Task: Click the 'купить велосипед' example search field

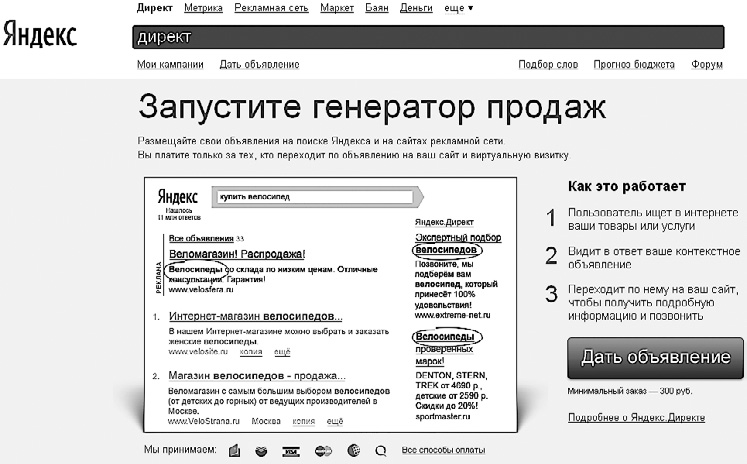Action: click(x=314, y=197)
